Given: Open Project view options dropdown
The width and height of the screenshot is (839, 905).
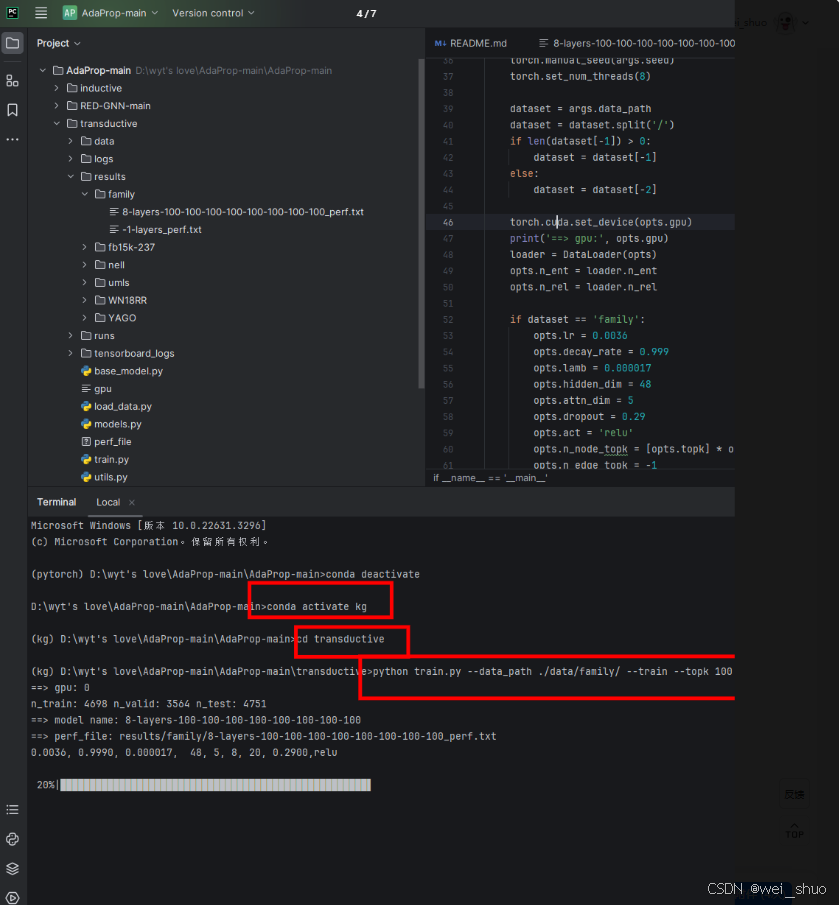Looking at the screenshot, I should [x=58, y=43].
